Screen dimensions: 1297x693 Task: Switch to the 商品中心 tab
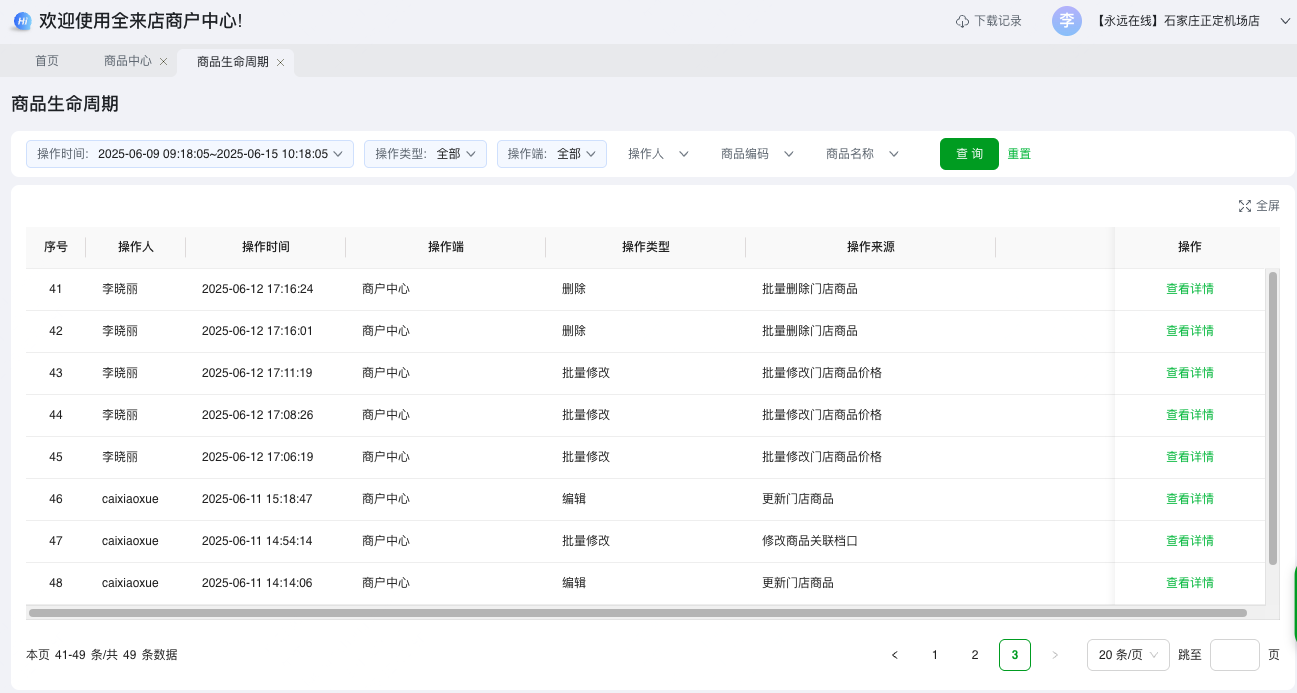(128, 61)
